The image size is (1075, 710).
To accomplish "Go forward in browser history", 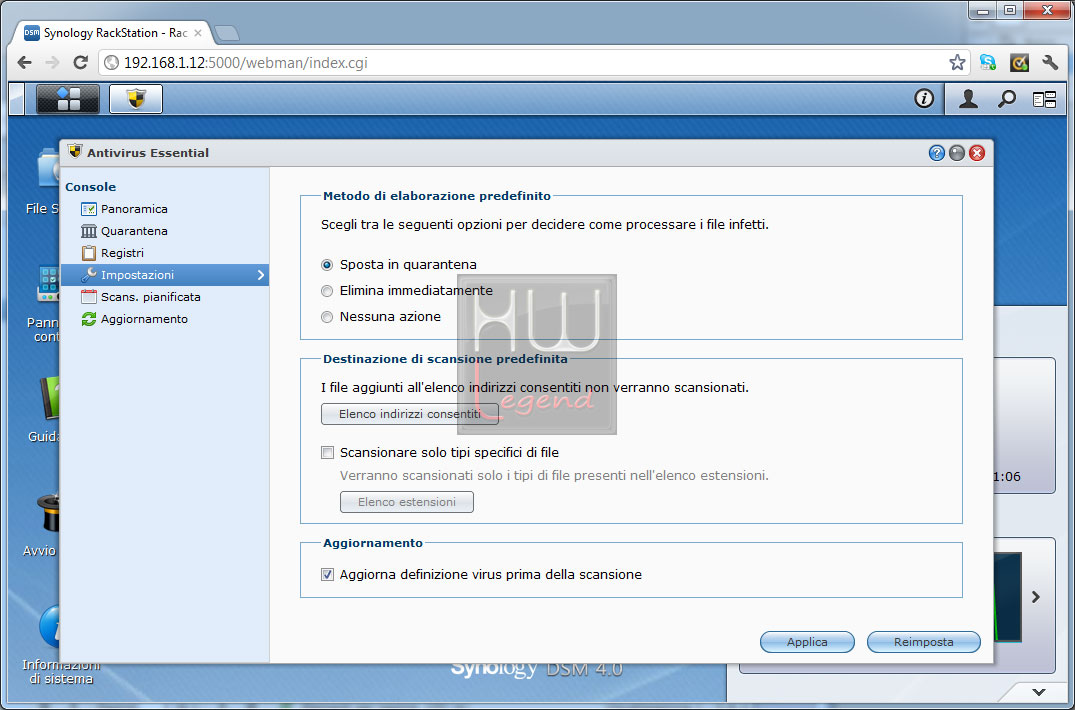I will tap(52, 63).
